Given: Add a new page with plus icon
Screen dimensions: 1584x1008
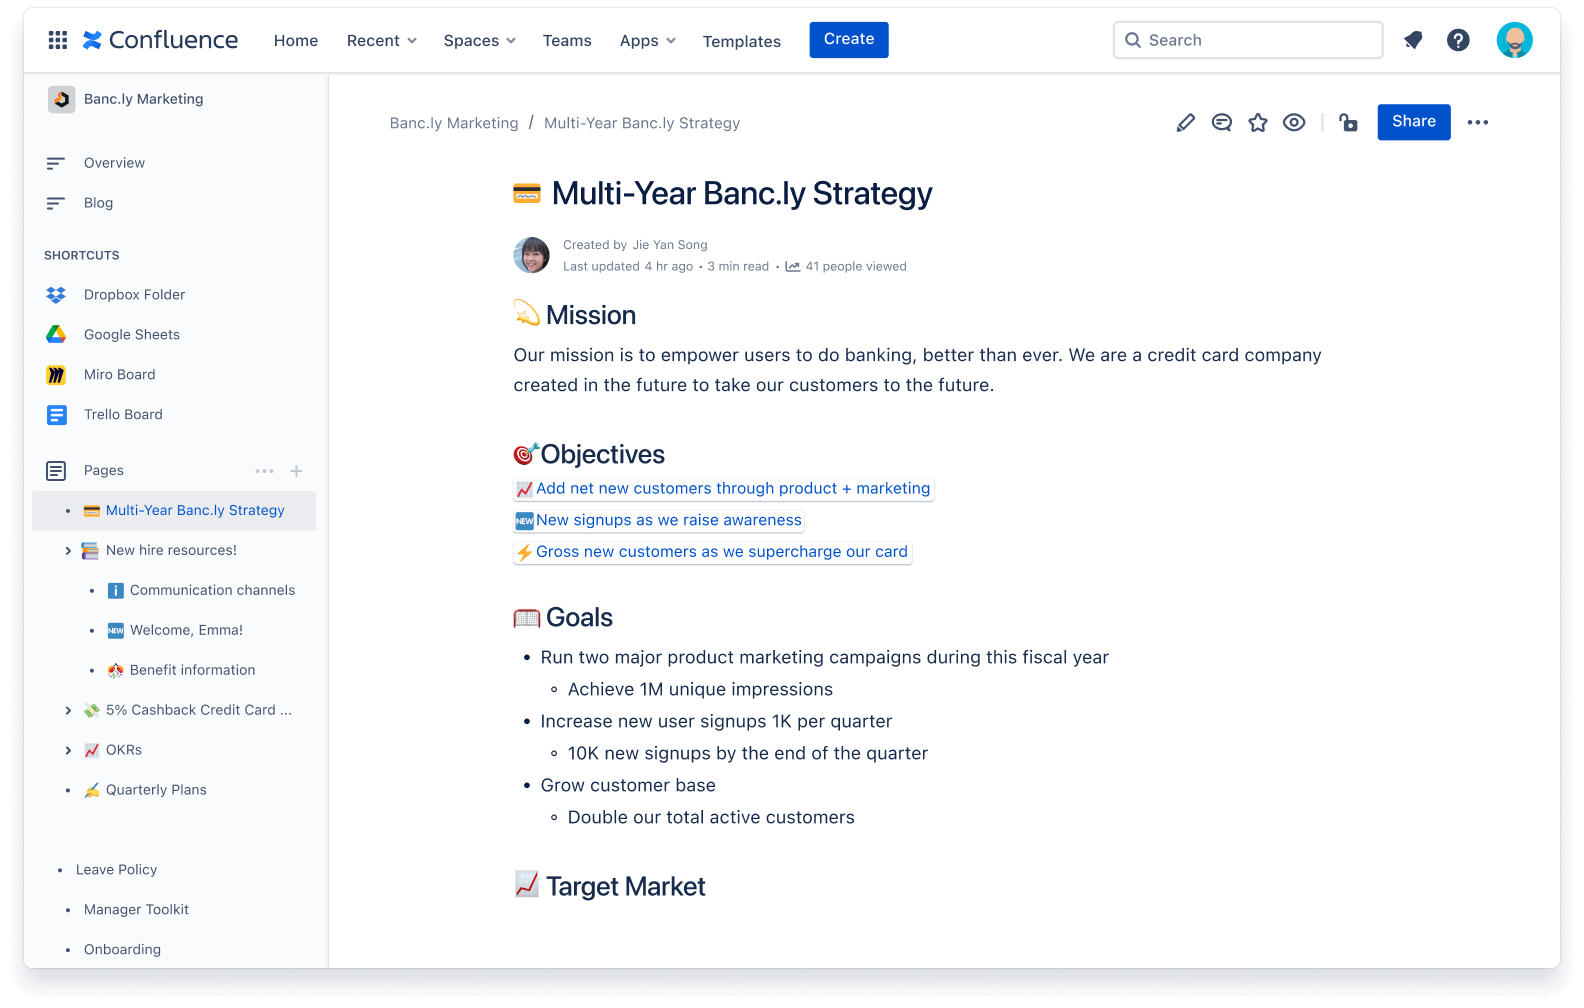Looking at the screenshot, I should click(296, 471).
